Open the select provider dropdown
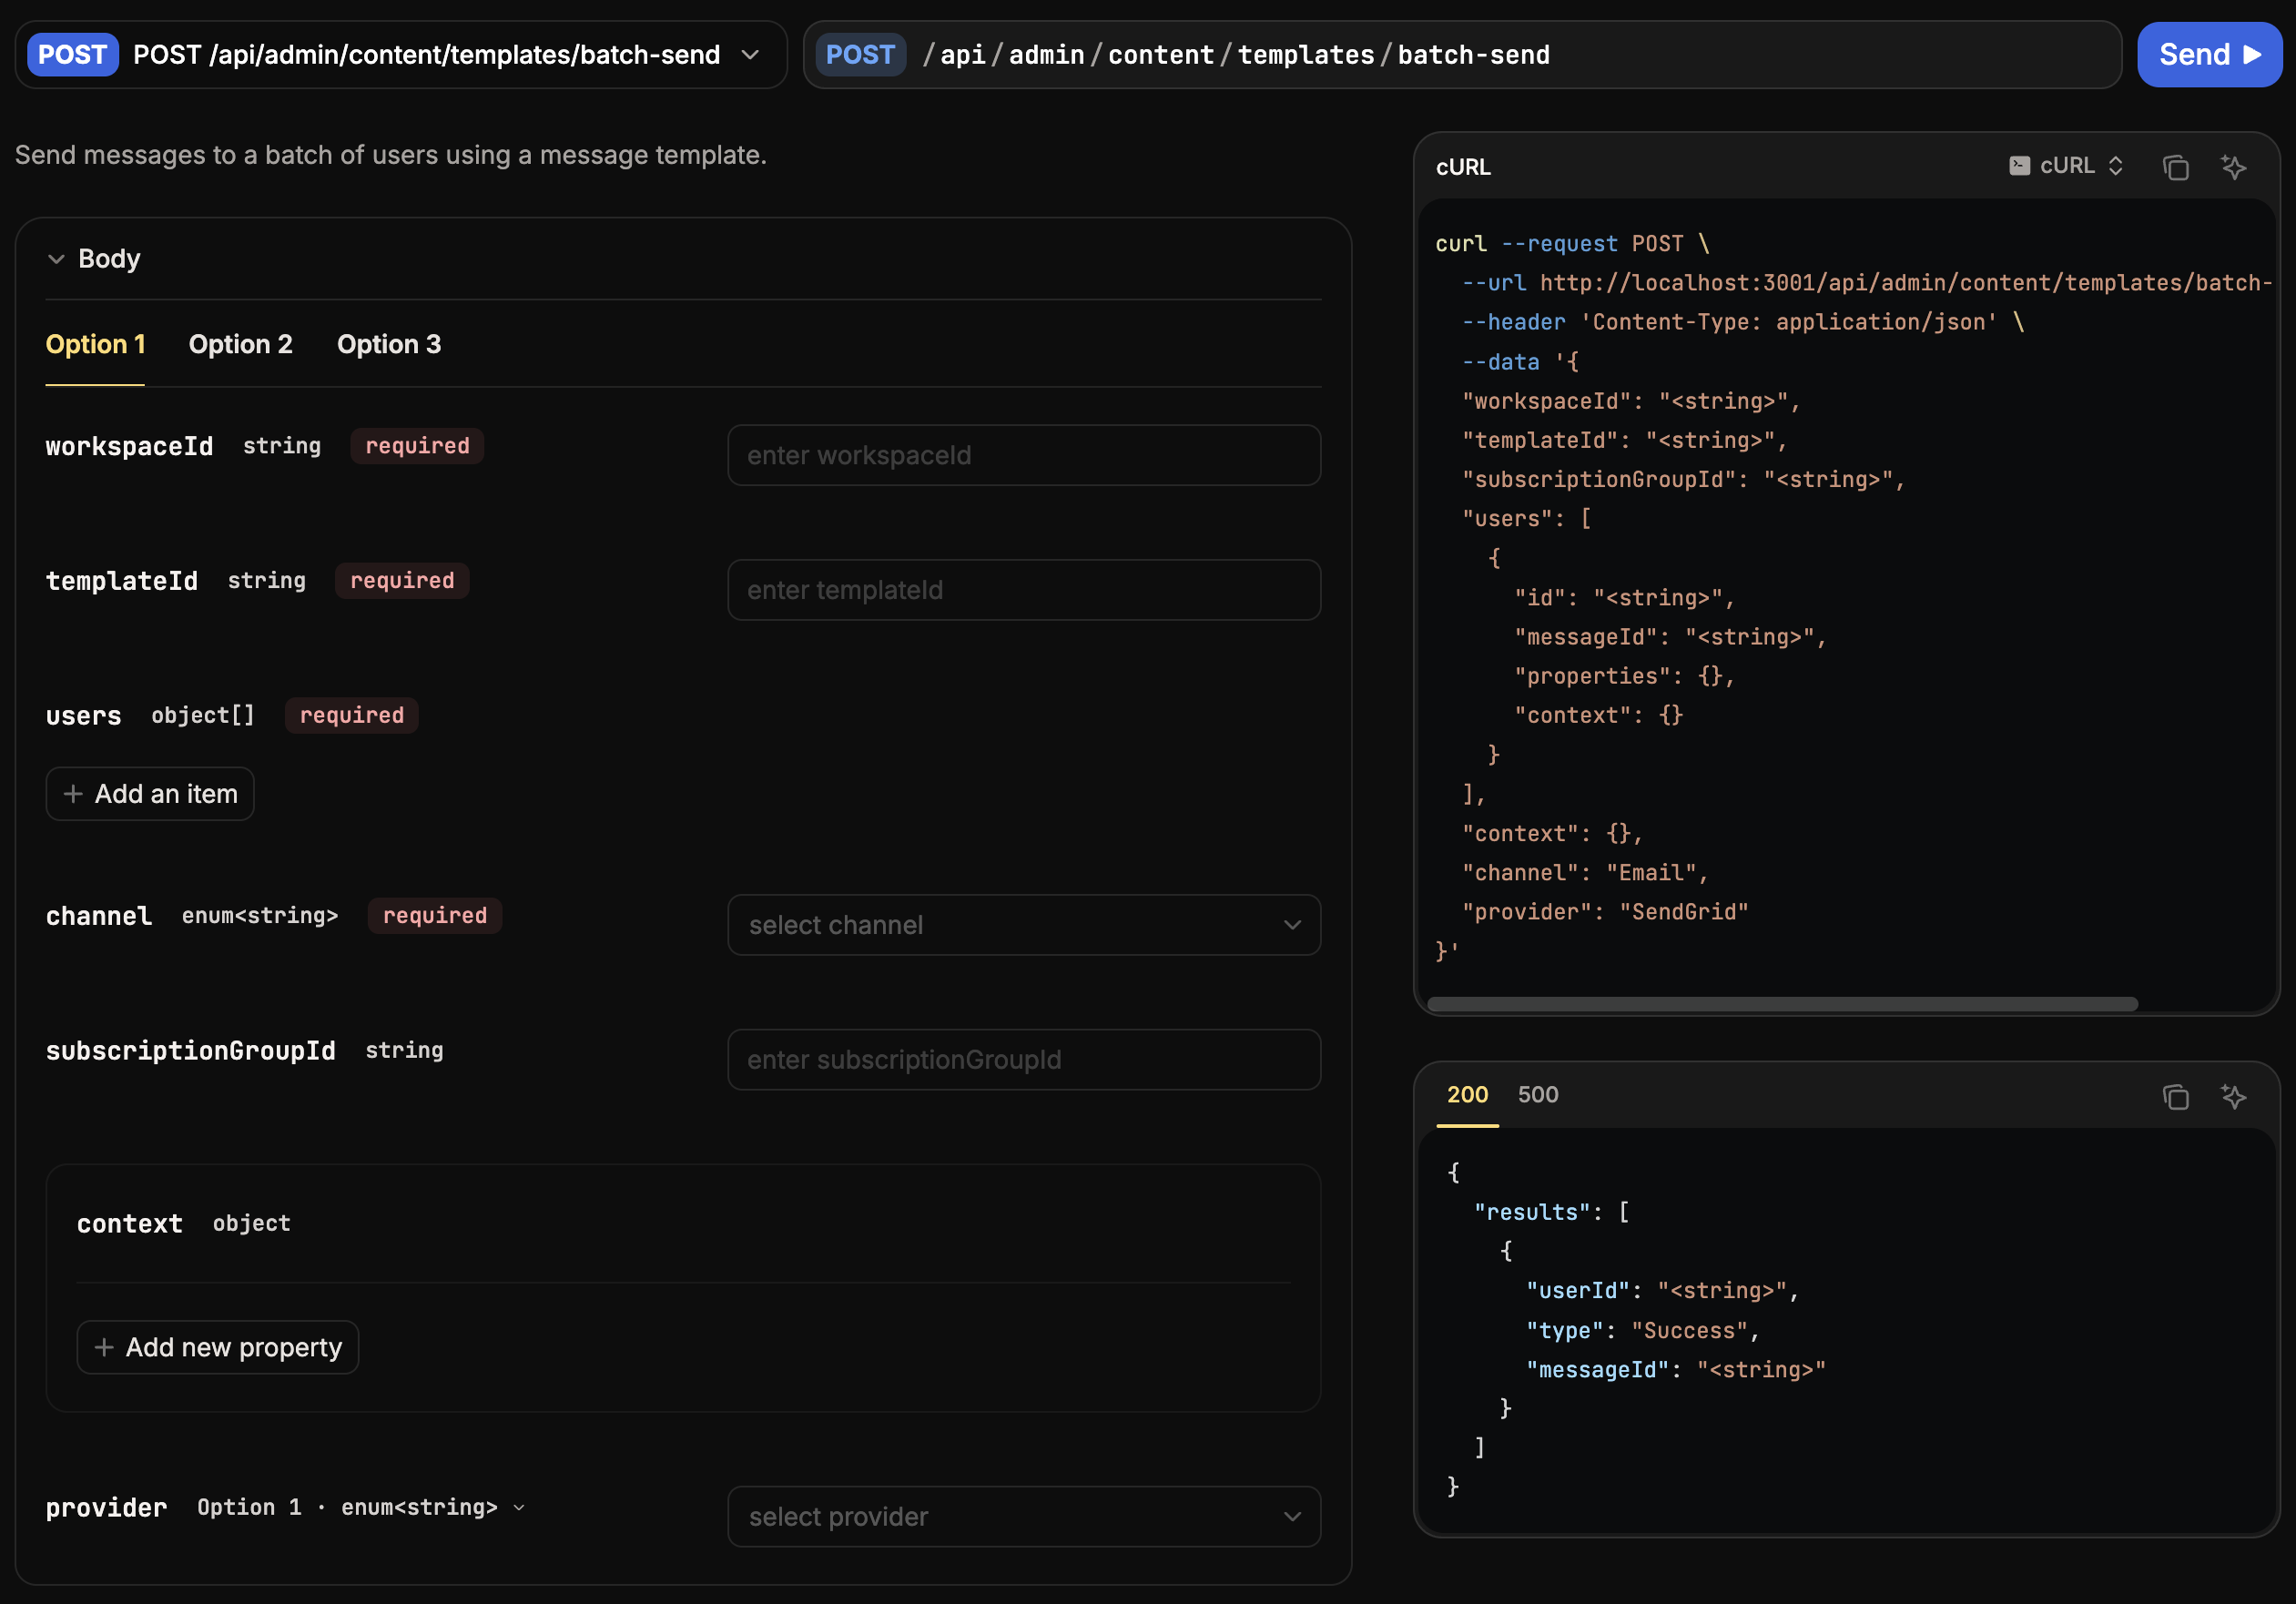This screenshot has height=1604, width=2296. [1023, 1516]
